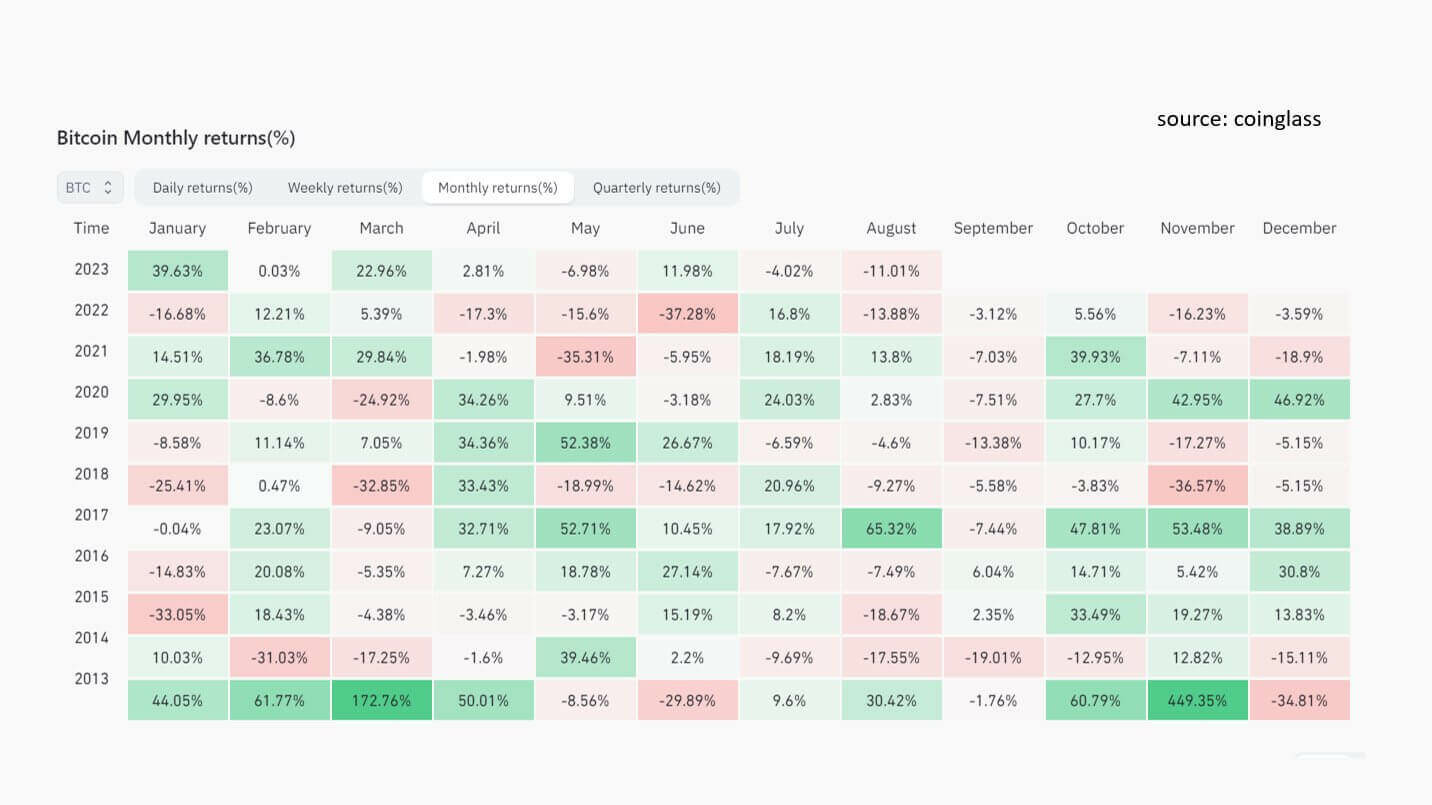Select the 172.76% March 2013 cell
This screenshot has height=805, width=1432.
pyautogui.click(x=382, y=700)
